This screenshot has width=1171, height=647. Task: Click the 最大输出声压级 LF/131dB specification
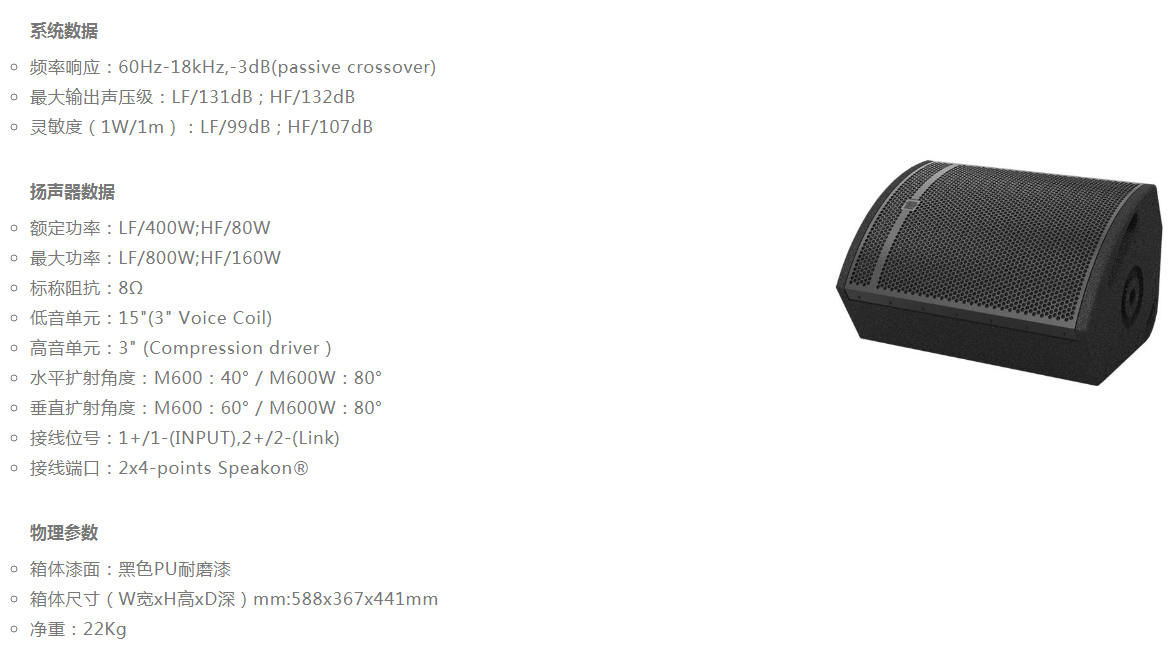click(193, 97)
